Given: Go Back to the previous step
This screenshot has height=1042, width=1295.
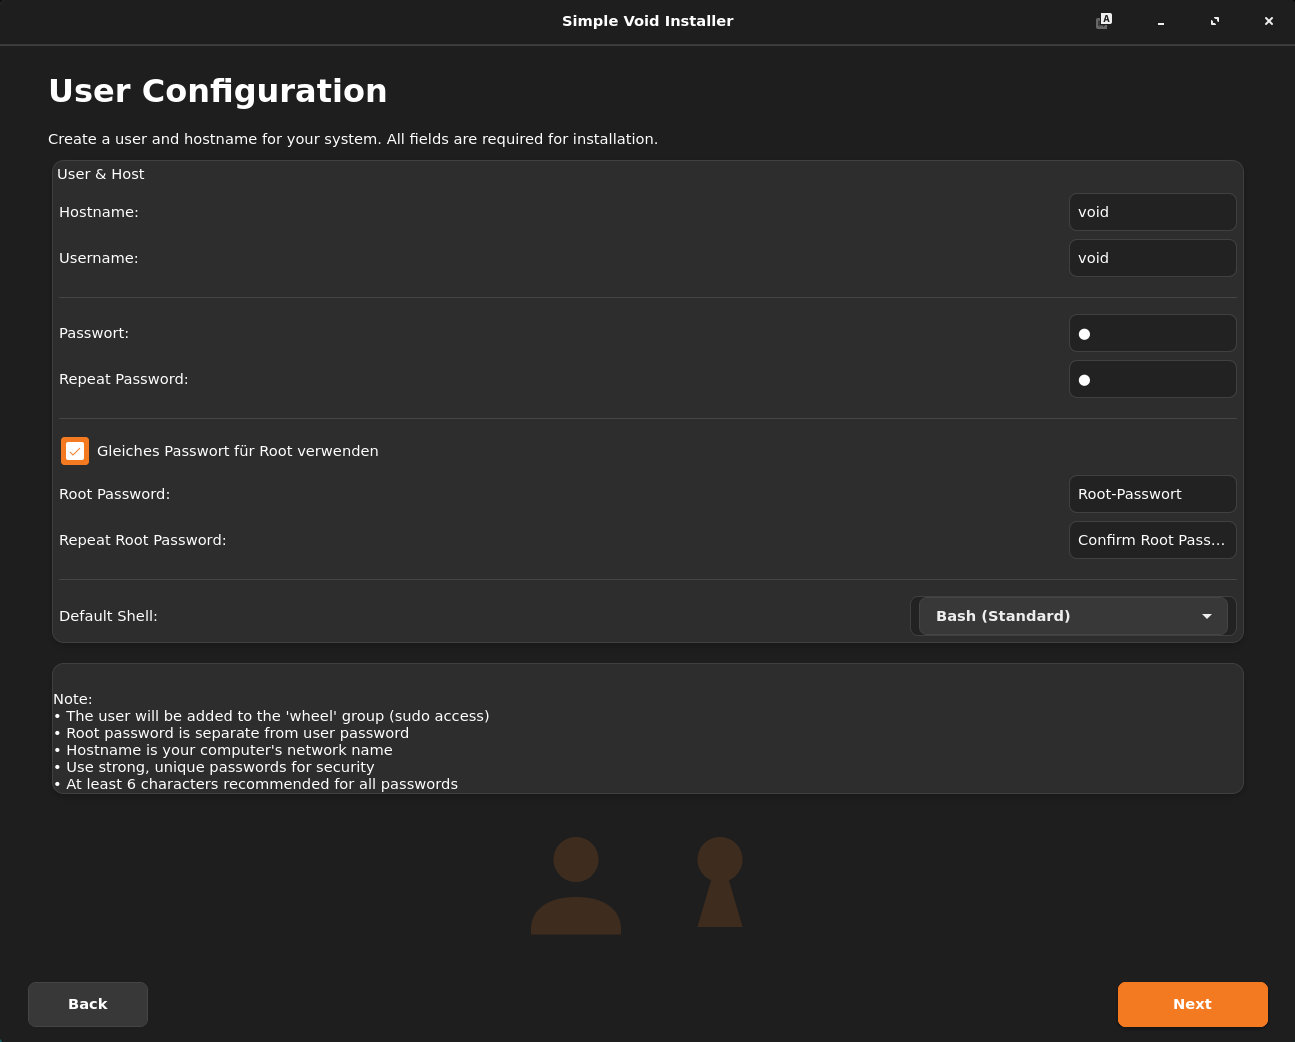Looking at the screenshot, I should point(88,1004).
